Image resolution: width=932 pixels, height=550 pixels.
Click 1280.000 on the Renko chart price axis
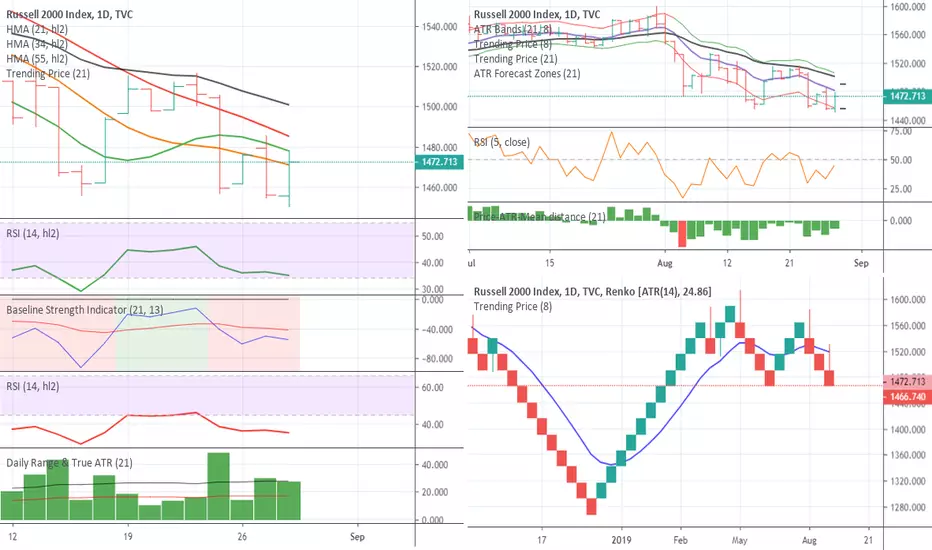point(908,508)
